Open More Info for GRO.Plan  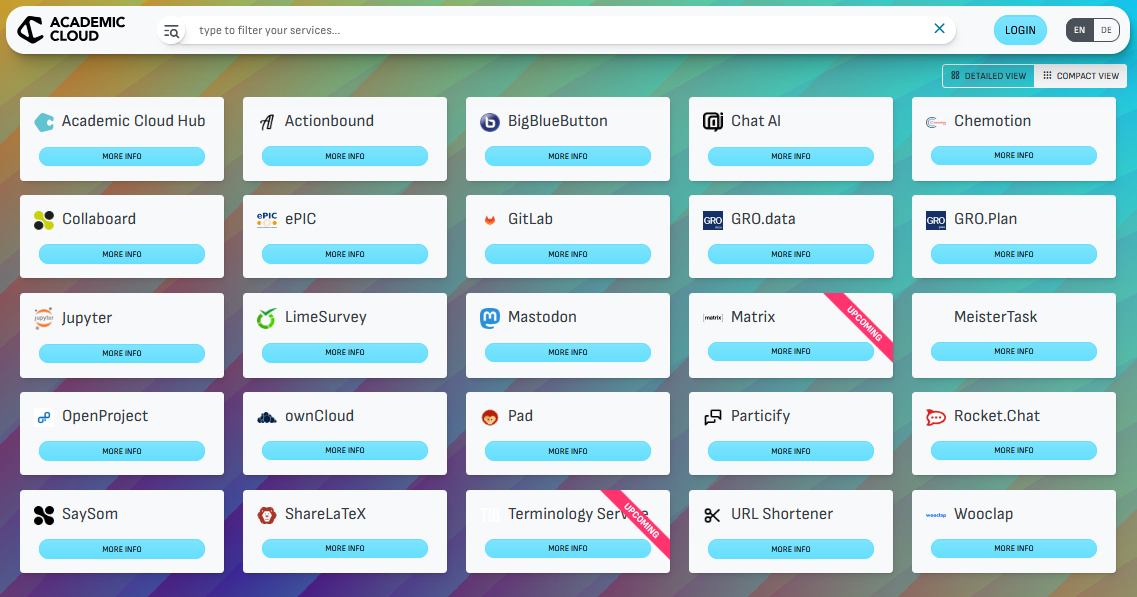pyautogui.click(x=1014, y=254)
